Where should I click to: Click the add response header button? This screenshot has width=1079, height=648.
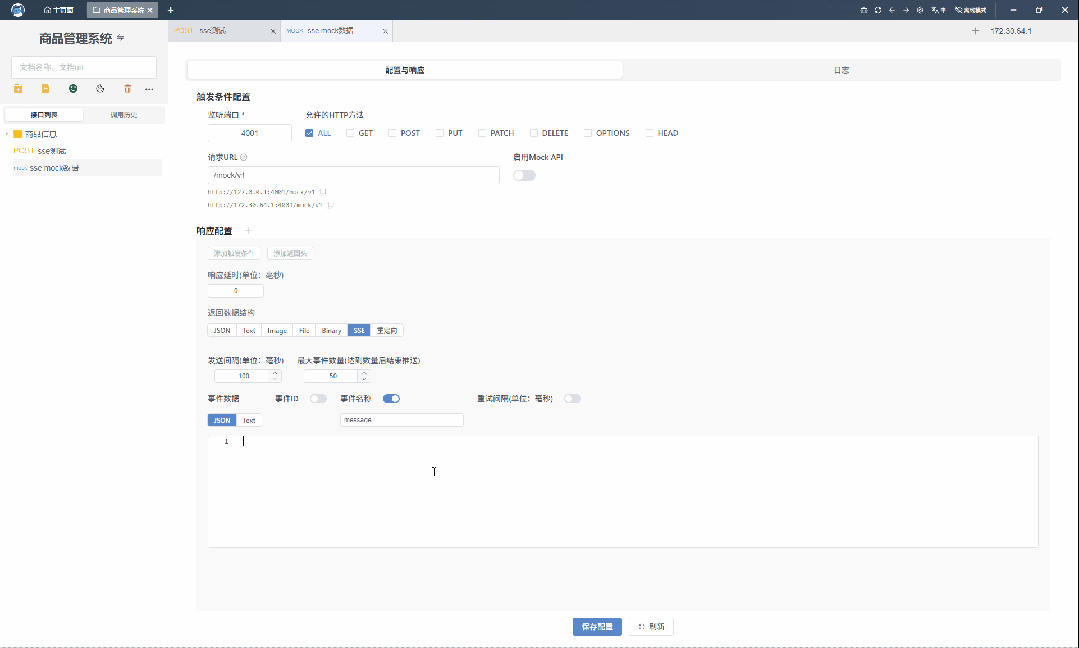click(x=290, y=253)
